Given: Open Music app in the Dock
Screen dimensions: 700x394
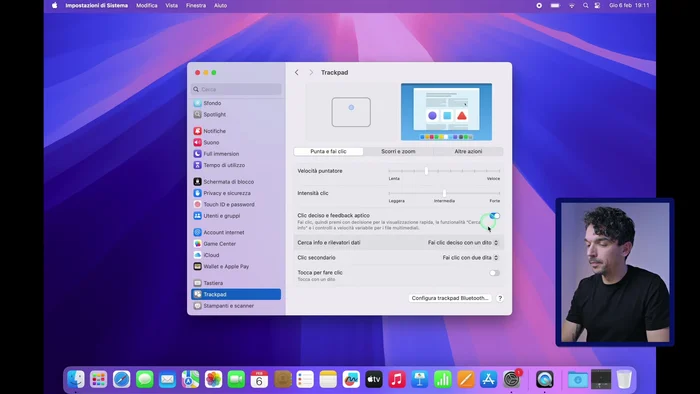Looking at the screenshot, I should tap(397, 379).
